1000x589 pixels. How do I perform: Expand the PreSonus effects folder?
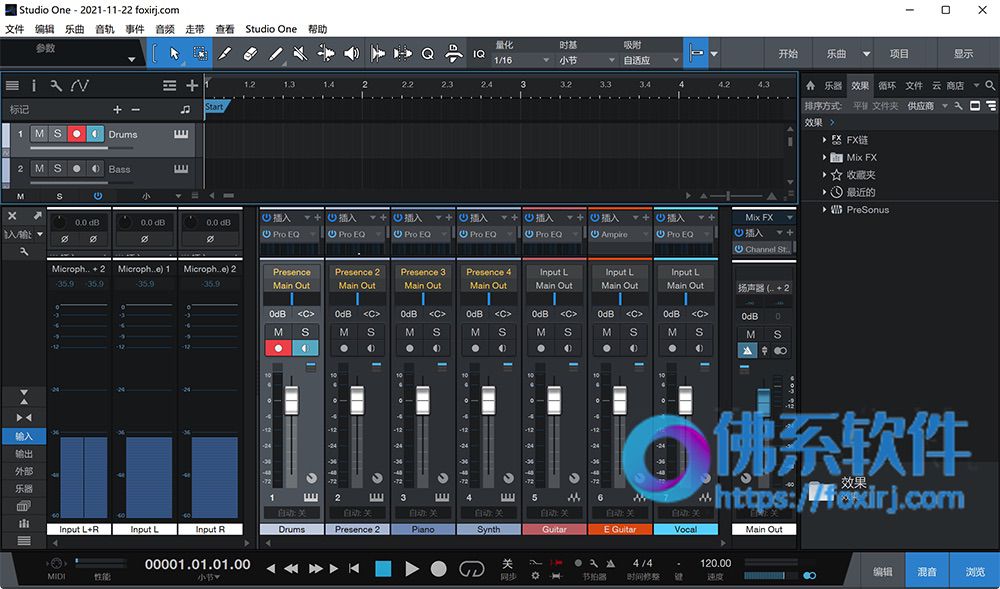pyautogui.click(x=824, y=209)
